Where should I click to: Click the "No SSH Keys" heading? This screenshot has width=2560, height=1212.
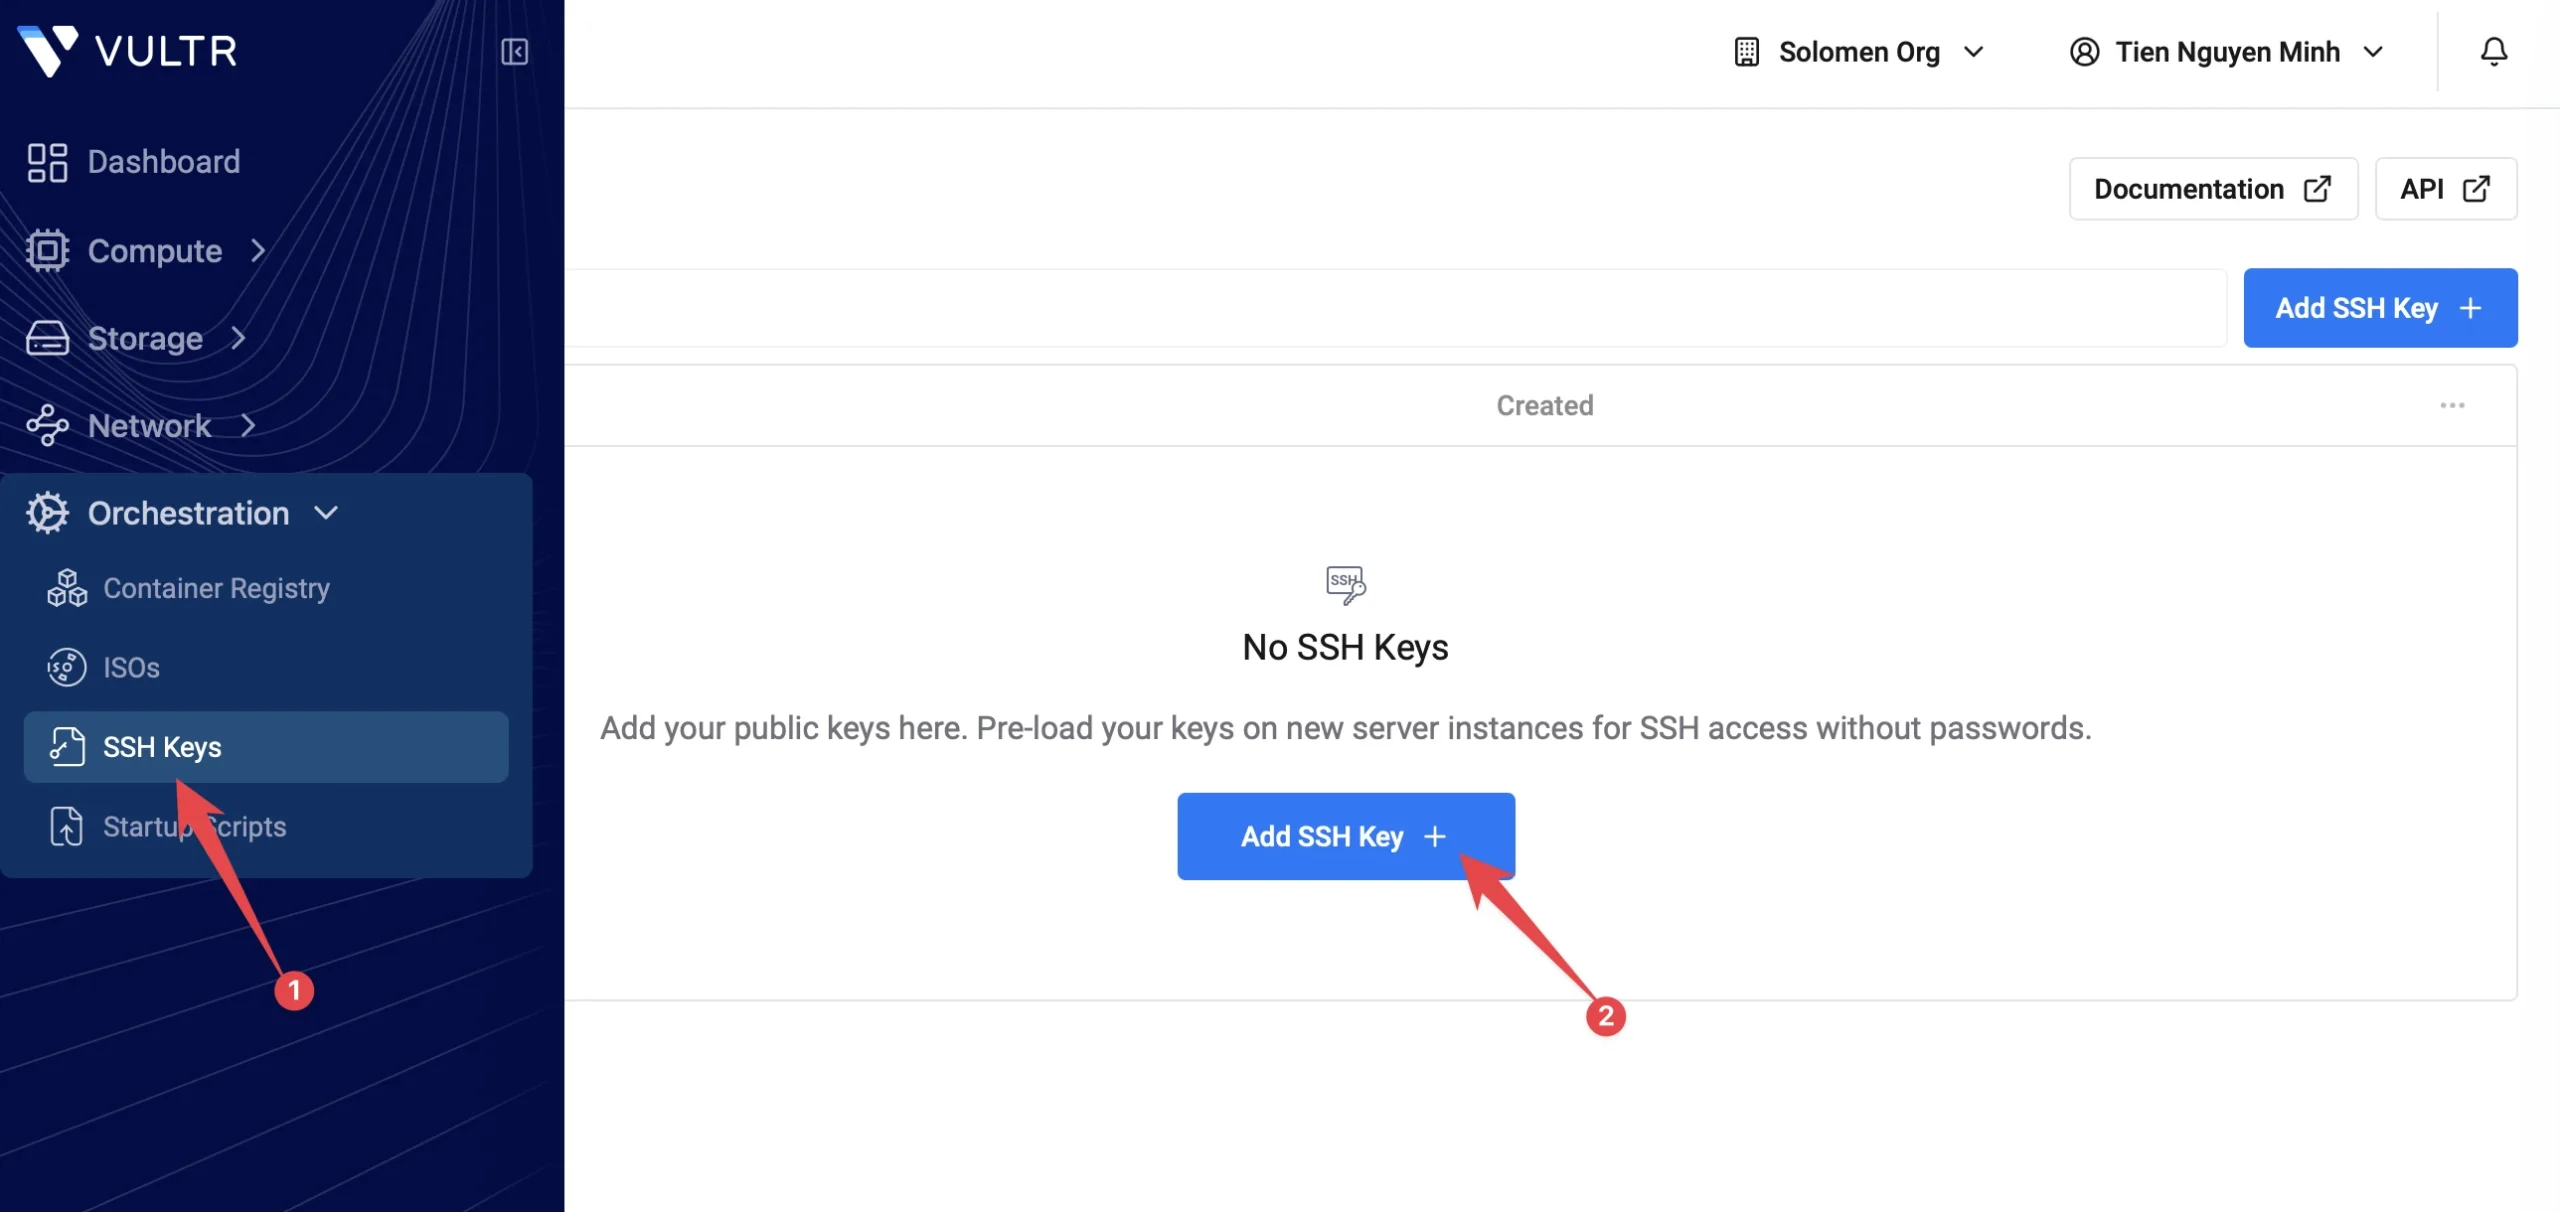pos(1345,647)
